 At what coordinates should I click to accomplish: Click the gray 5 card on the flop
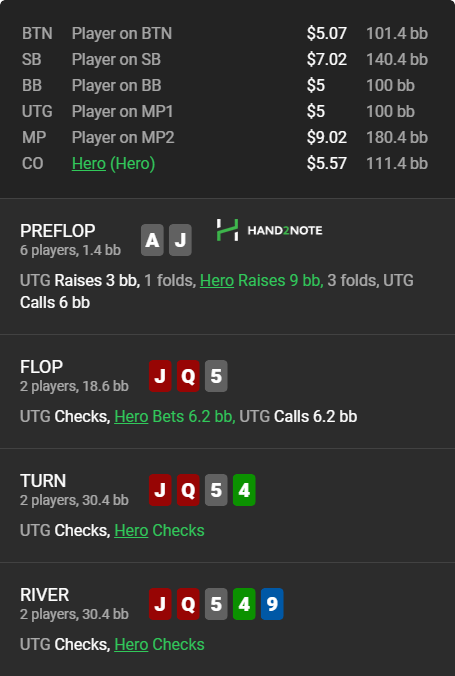click(x=216, y=376)
